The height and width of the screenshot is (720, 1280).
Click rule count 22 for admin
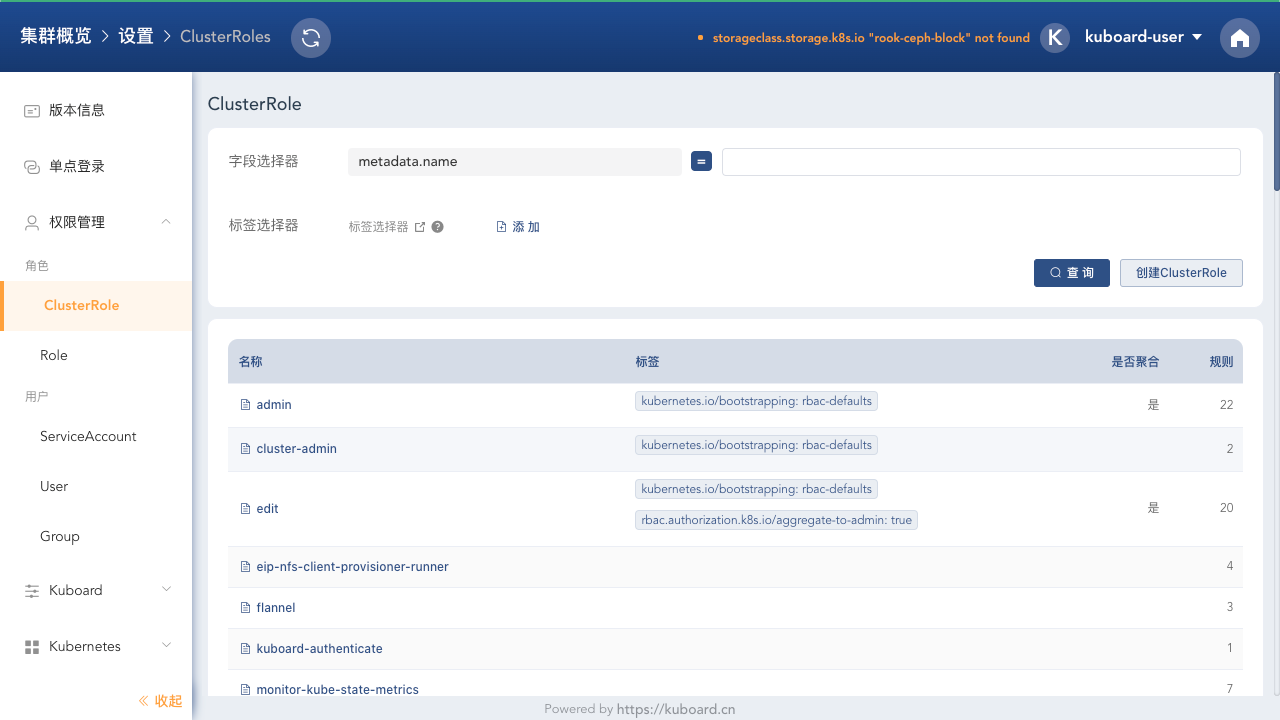(x=1226, y=405)
